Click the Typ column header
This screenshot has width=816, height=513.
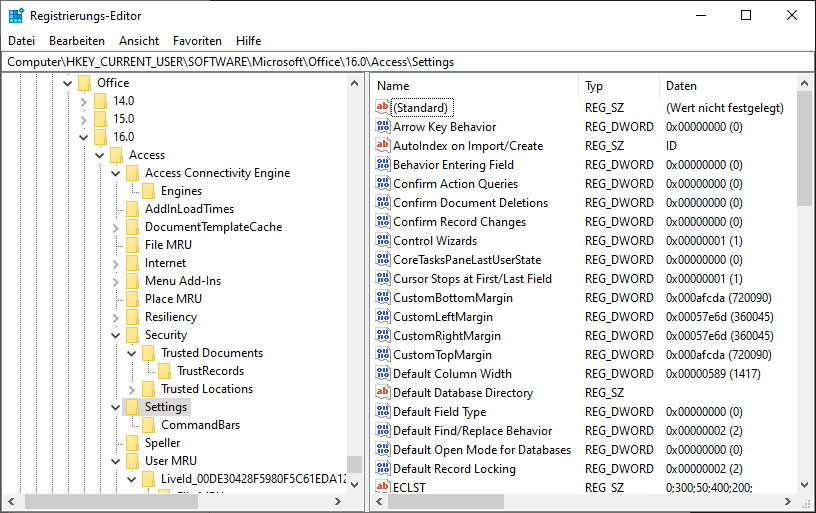[618, 86]
